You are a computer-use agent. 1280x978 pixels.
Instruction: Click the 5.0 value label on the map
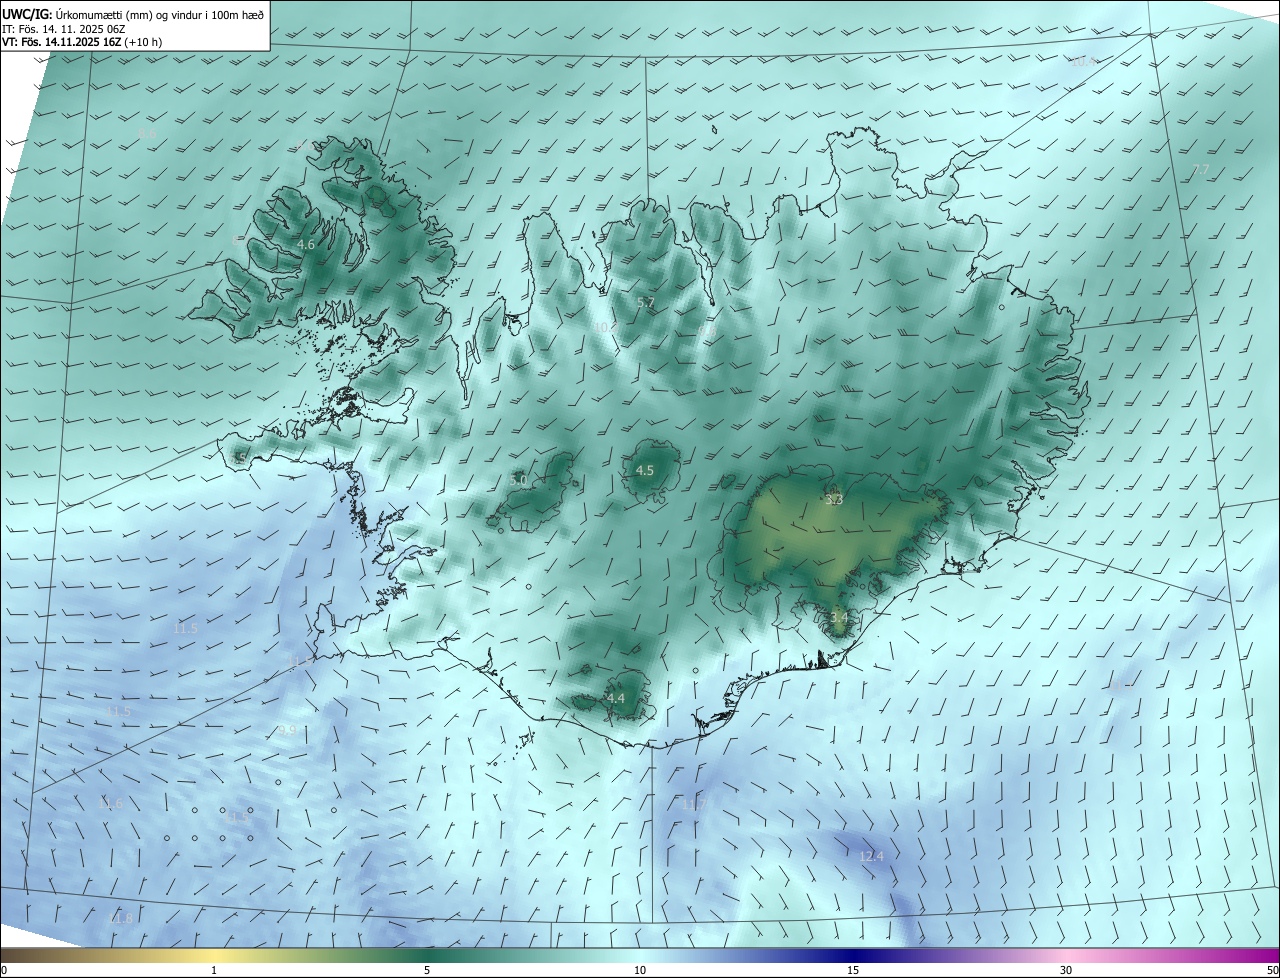tap(518, 481)
